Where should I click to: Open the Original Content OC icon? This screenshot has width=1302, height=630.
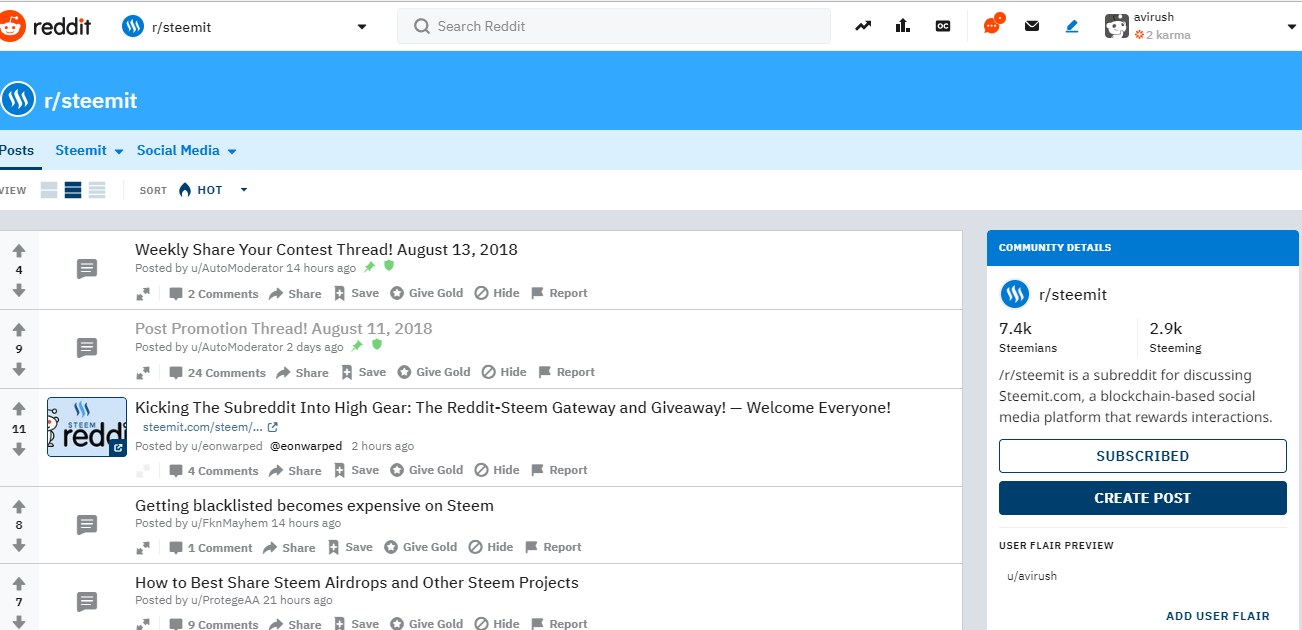point(942,26)
